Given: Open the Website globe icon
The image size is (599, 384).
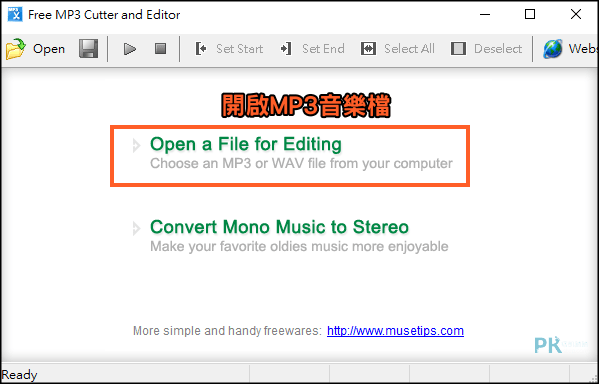Looking at the screenshot, I should click(x=552, y=49).
